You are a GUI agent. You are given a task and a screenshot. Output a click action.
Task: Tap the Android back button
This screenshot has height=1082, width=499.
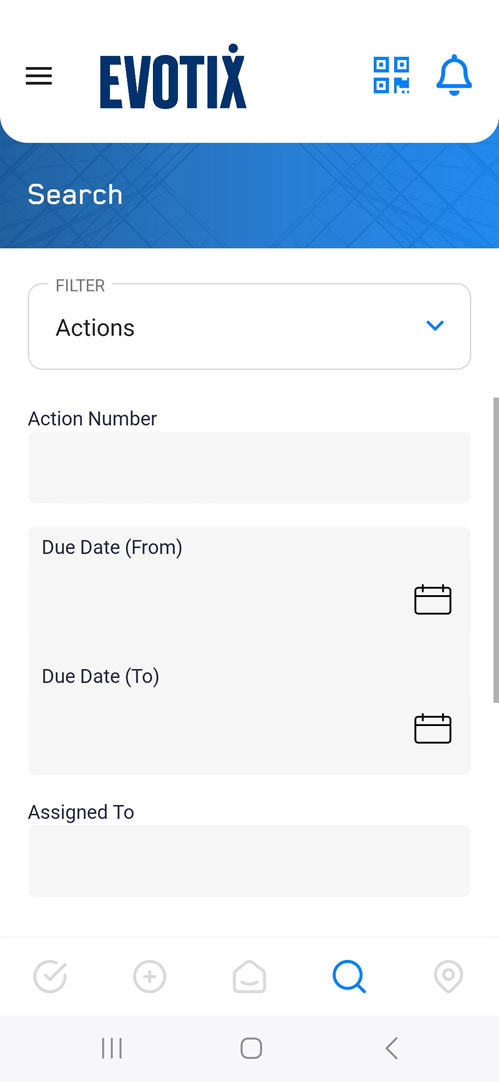[x=391, y=1048]
